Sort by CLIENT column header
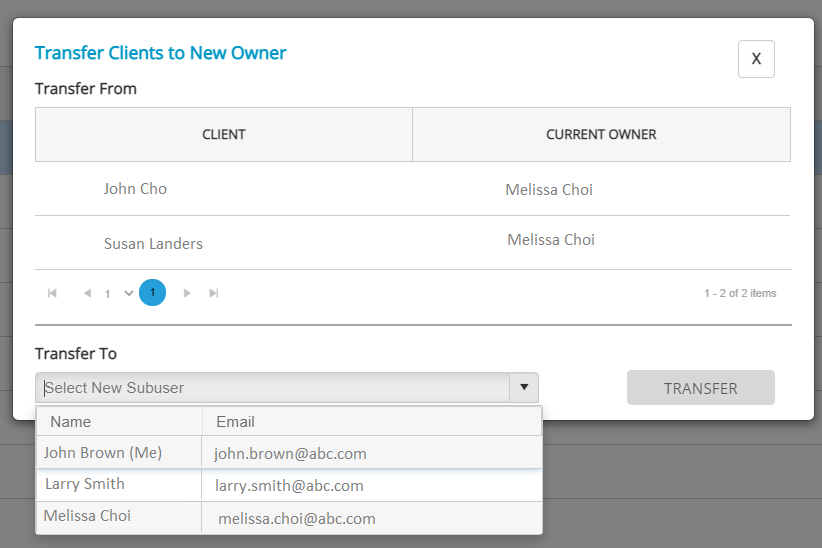822x548 pixels. [224, 135]
